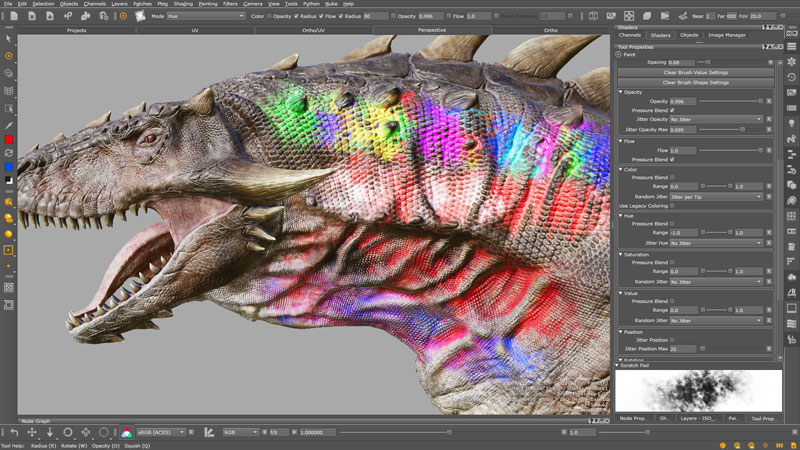Switch to the Ortho/UV view tab
This screenshot has height=450, width=800.
pyautogui.click(x=313, y=30)
